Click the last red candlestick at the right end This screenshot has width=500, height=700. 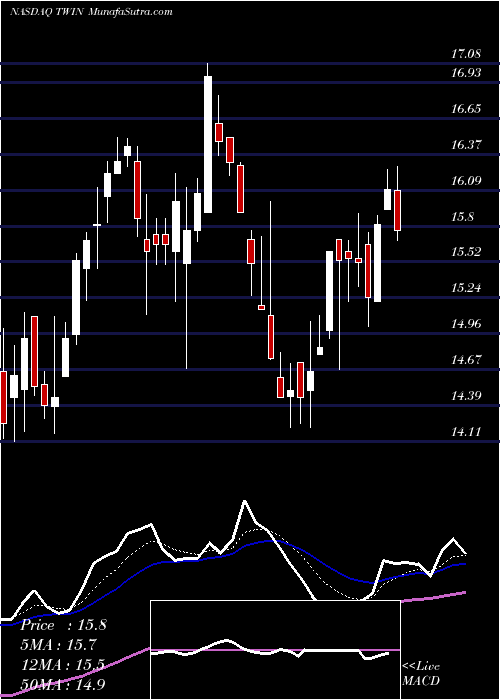[x=397, y=210]
